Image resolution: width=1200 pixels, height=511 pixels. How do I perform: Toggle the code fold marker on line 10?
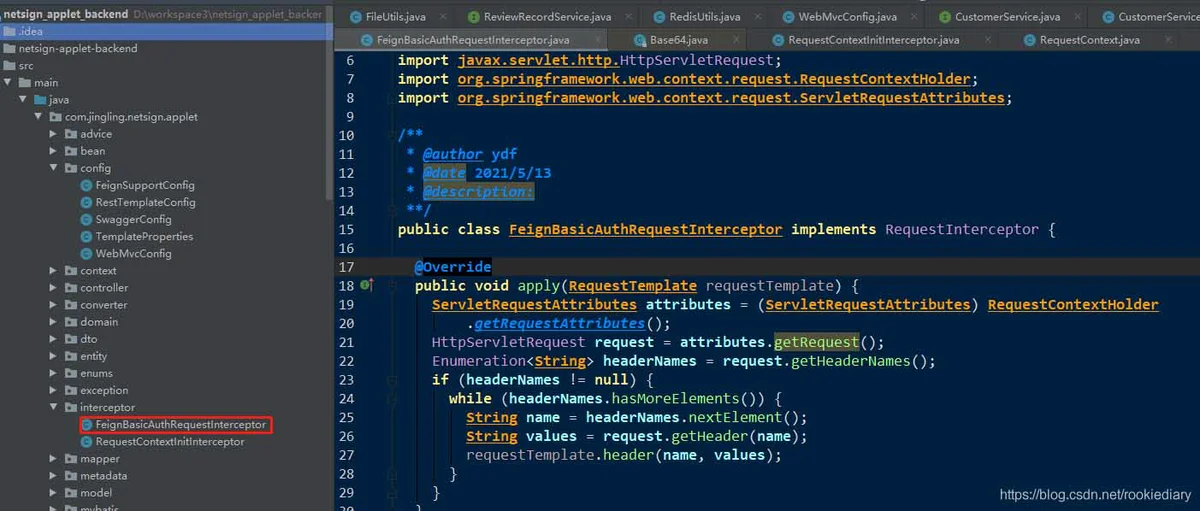point(391,135)
